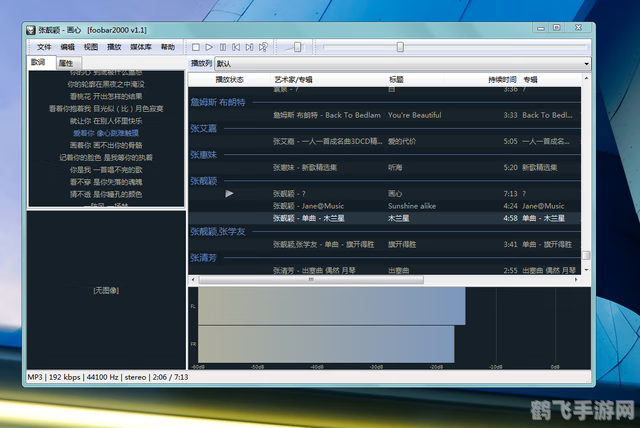Screen dimensions: 640x428
Task: Click the FL channel level meter bar
Action: [x=331, y=306]
